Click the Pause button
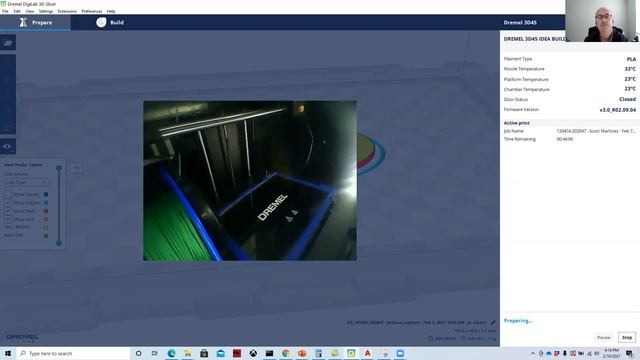Image resolution: width=640 pixels, height=360 pixels. (x=604, y=338)
